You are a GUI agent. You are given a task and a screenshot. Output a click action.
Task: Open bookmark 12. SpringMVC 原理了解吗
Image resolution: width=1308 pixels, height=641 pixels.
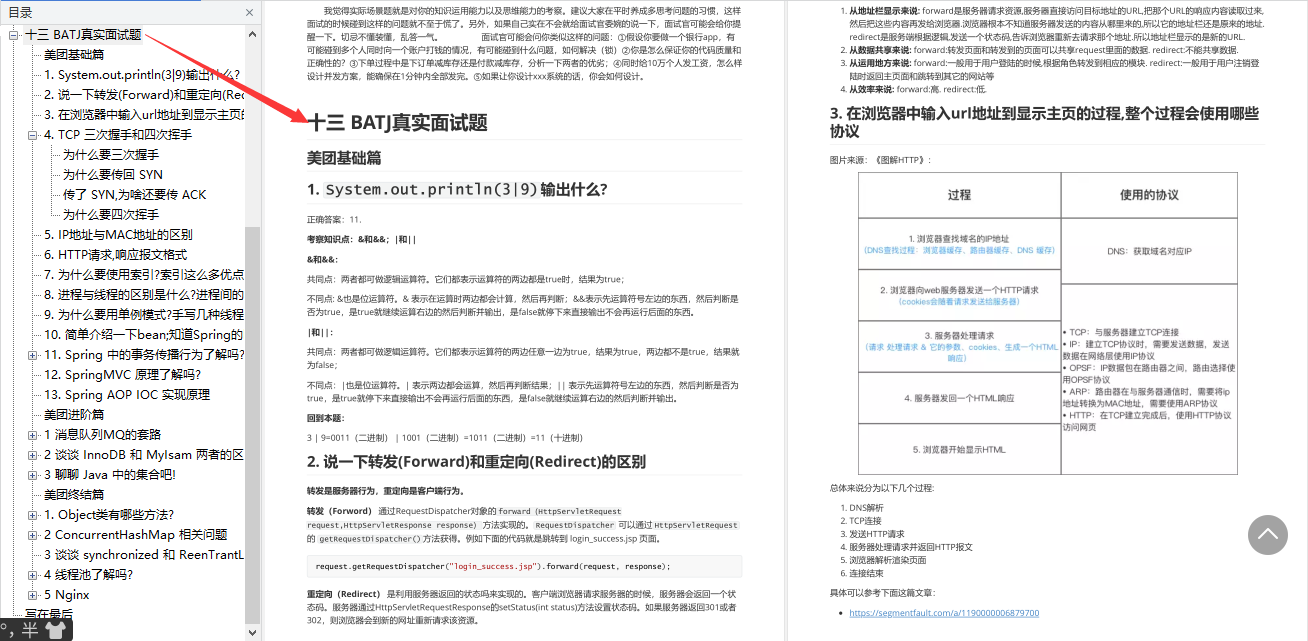[x=122, y=375]
